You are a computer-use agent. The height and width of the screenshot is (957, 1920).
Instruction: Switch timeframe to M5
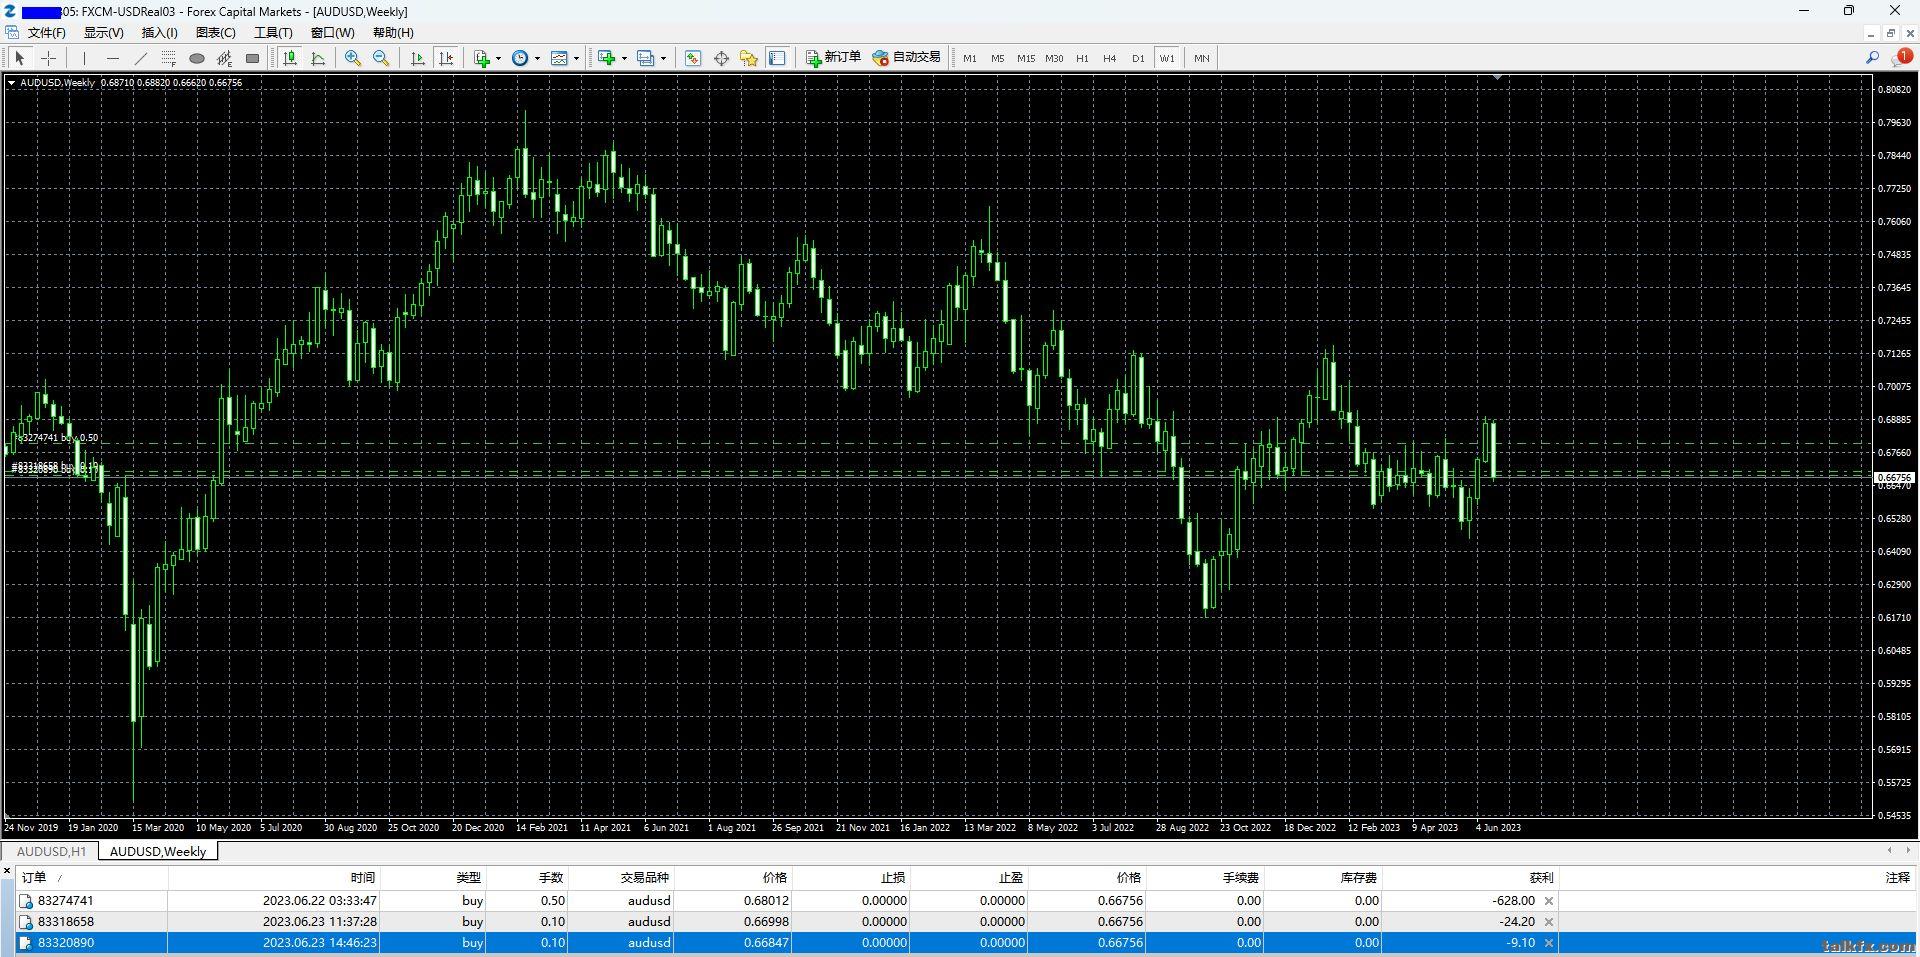click(x=997, y=58)
